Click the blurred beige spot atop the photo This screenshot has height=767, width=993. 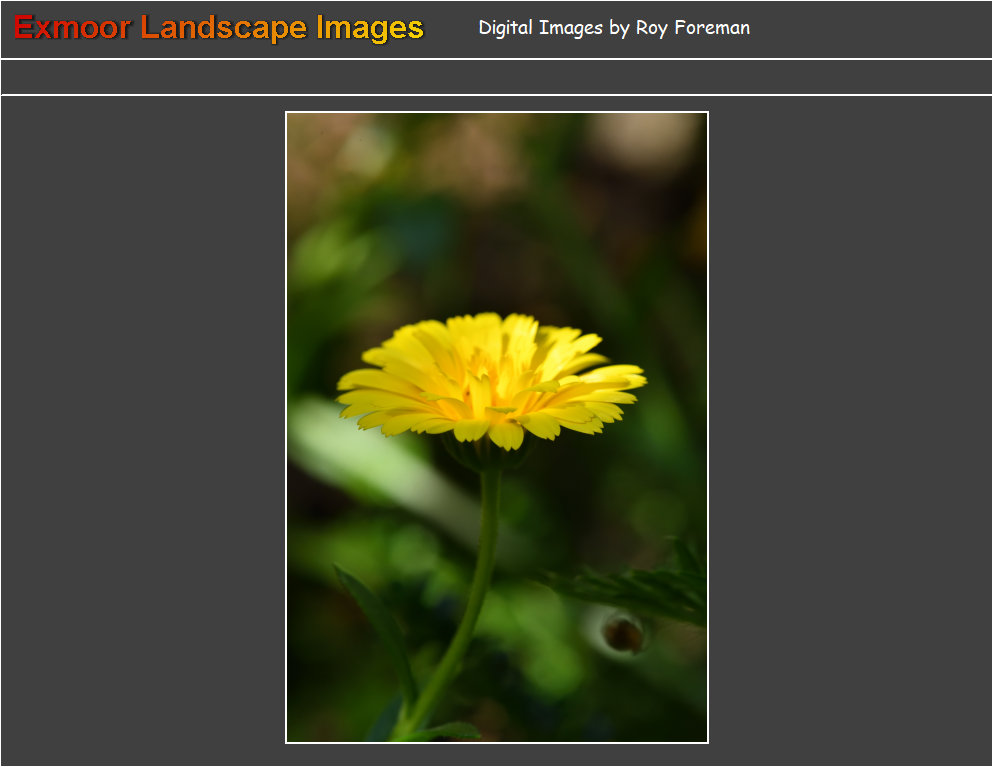[x=640, y=135]
